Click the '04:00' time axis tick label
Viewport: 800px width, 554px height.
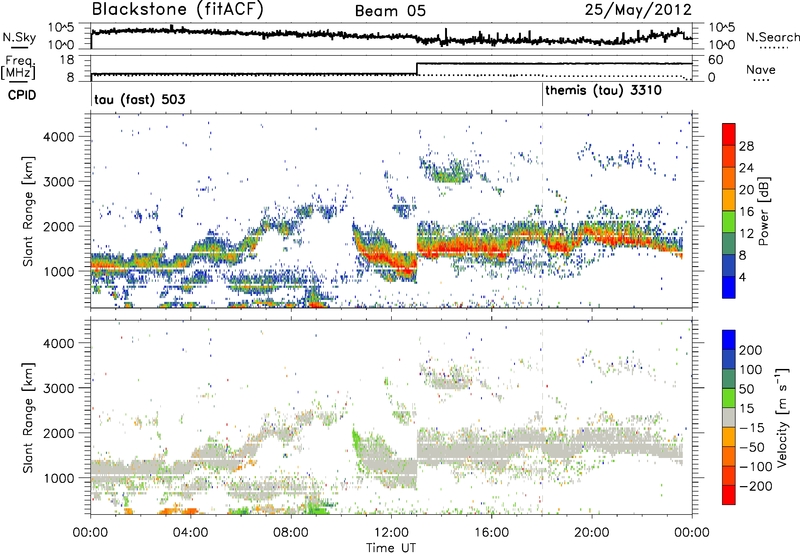point(190,533)
